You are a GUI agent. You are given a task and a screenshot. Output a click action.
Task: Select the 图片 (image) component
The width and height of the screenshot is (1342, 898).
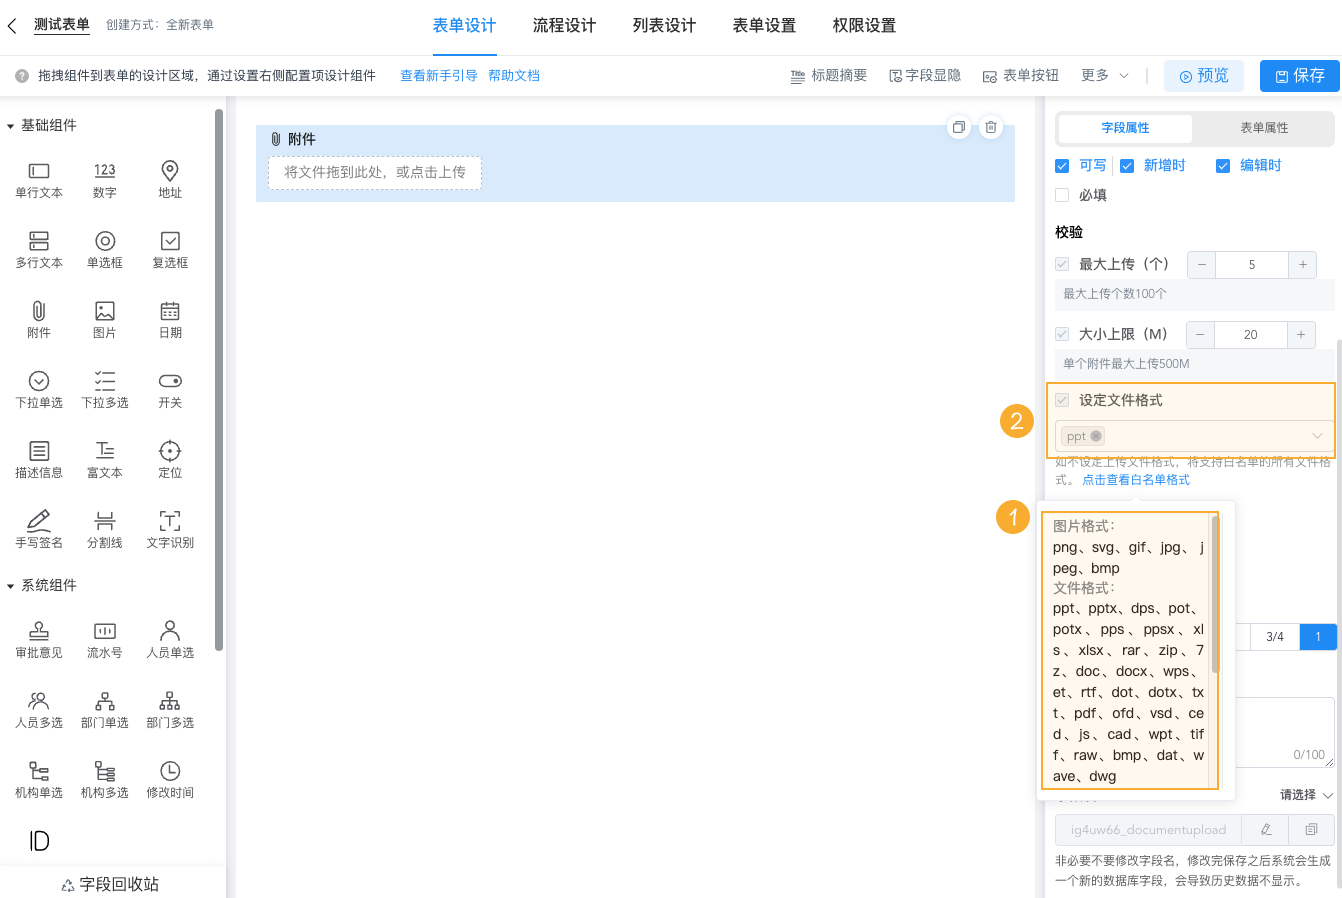pos(104,319)
